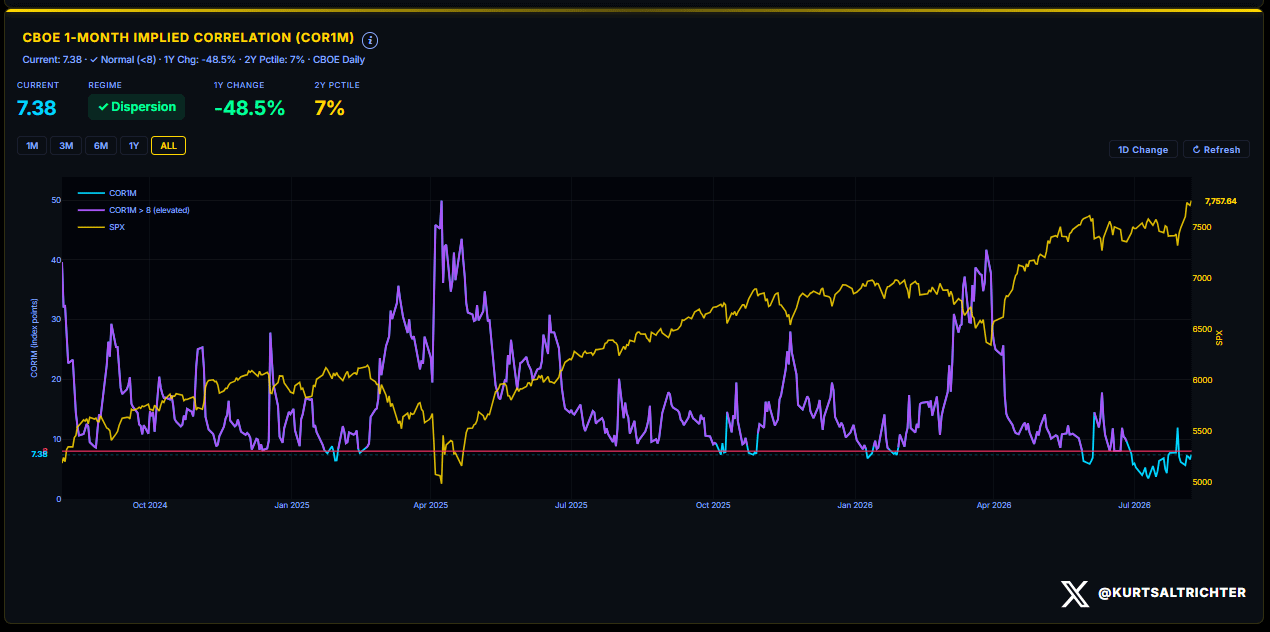Click the Jan 2026 x-axis label
This screenshot has width=1270, height=632.
[x=855, y=505]
